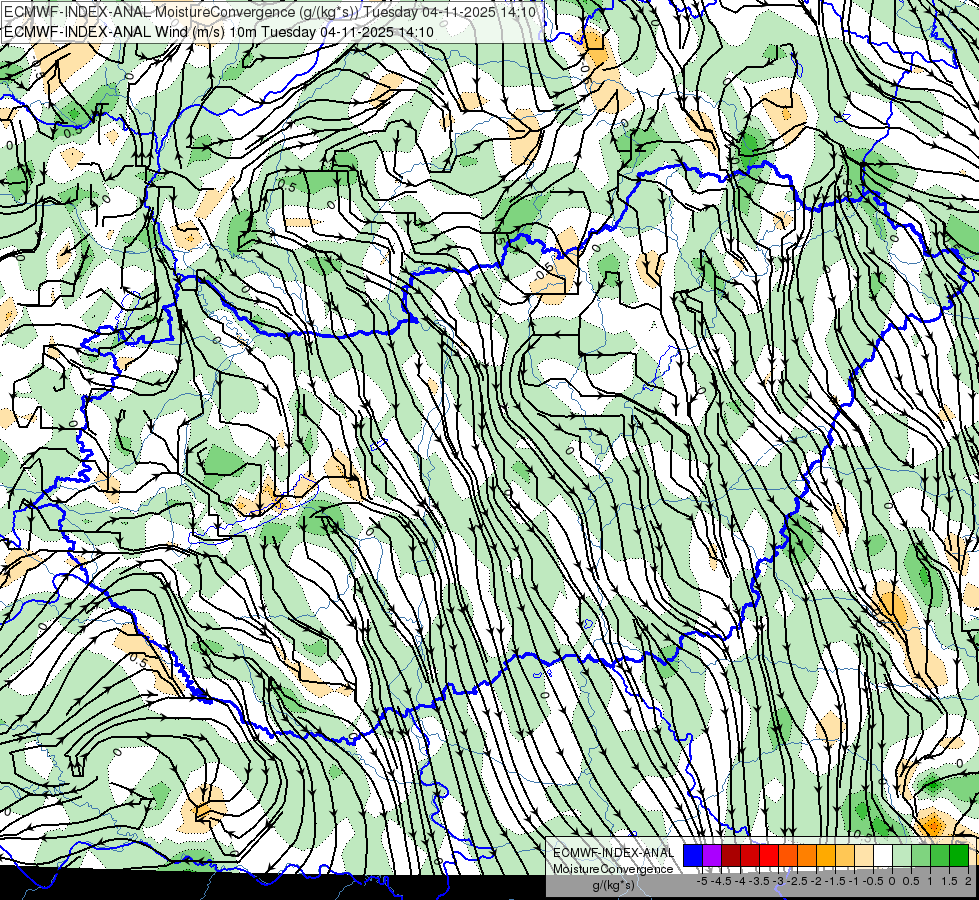Select the white legend color swatch

[883, 855]
